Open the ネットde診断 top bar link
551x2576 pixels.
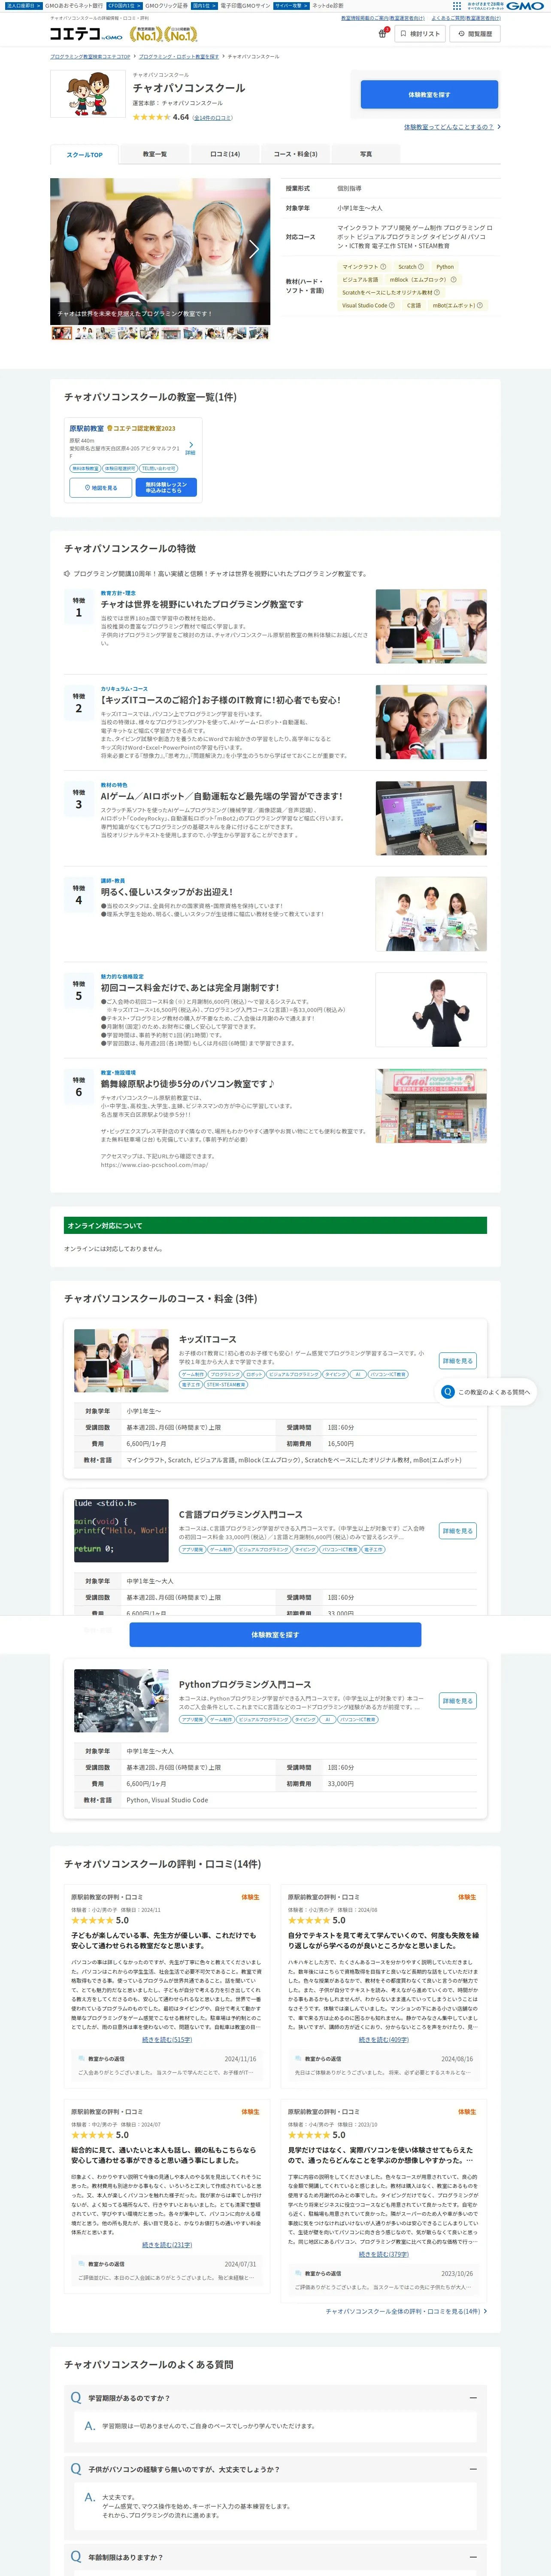328,5
